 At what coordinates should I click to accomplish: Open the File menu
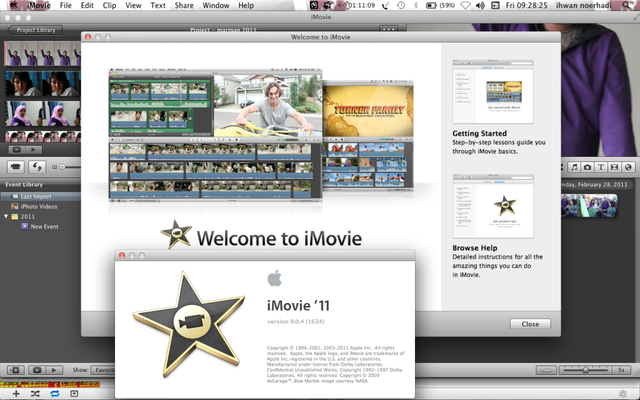pyautogui.click(x=65, y=5)
